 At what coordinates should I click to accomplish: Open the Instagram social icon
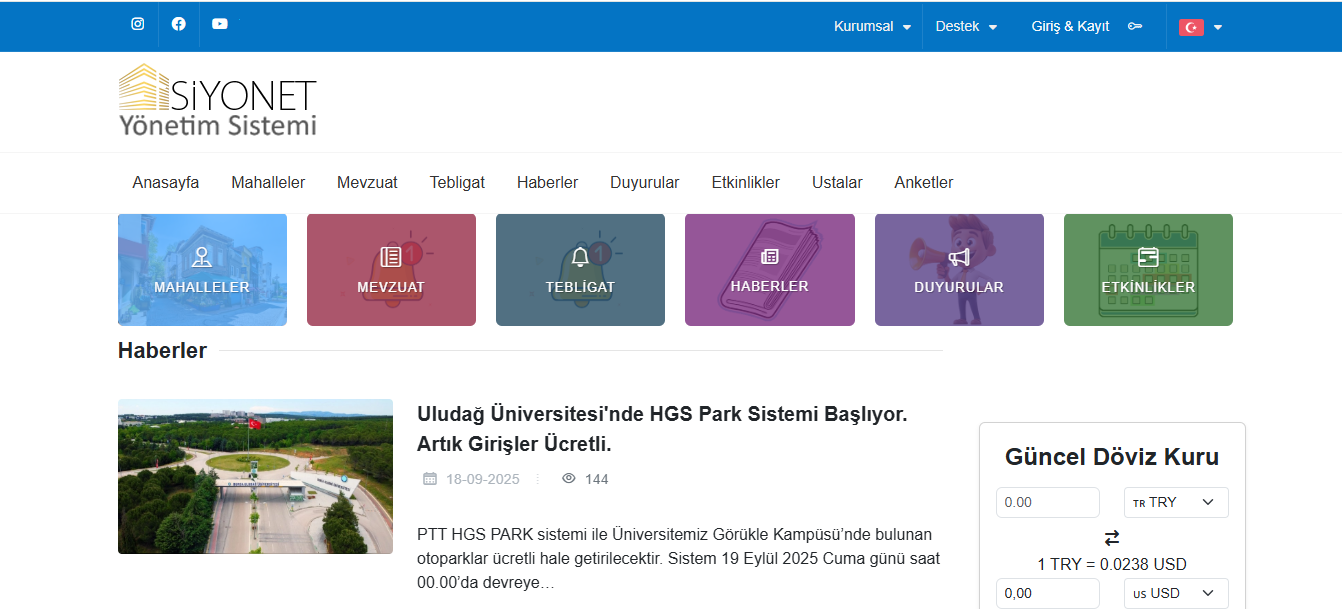(138, 25)
